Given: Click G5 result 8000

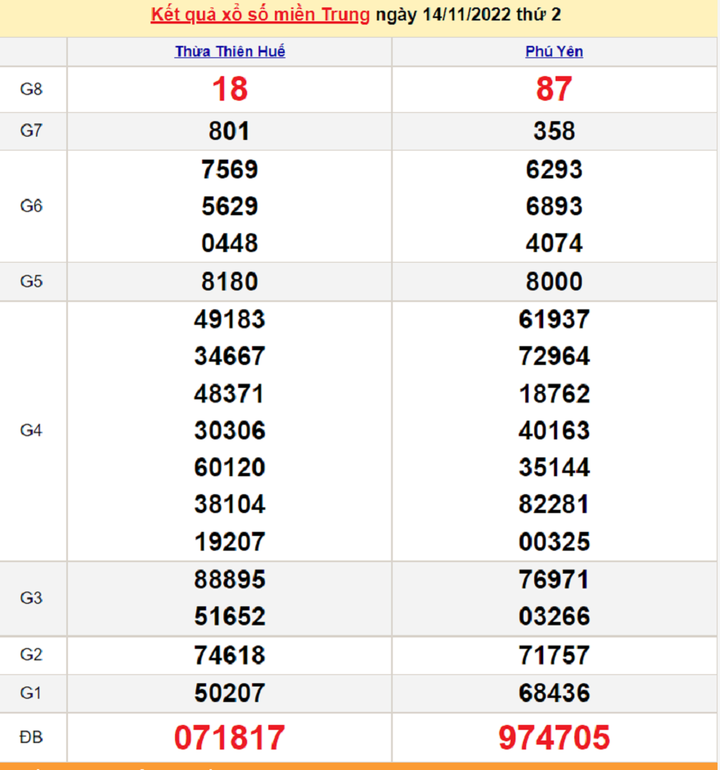Looking at the screenshot, I should (x=554, y=281).
